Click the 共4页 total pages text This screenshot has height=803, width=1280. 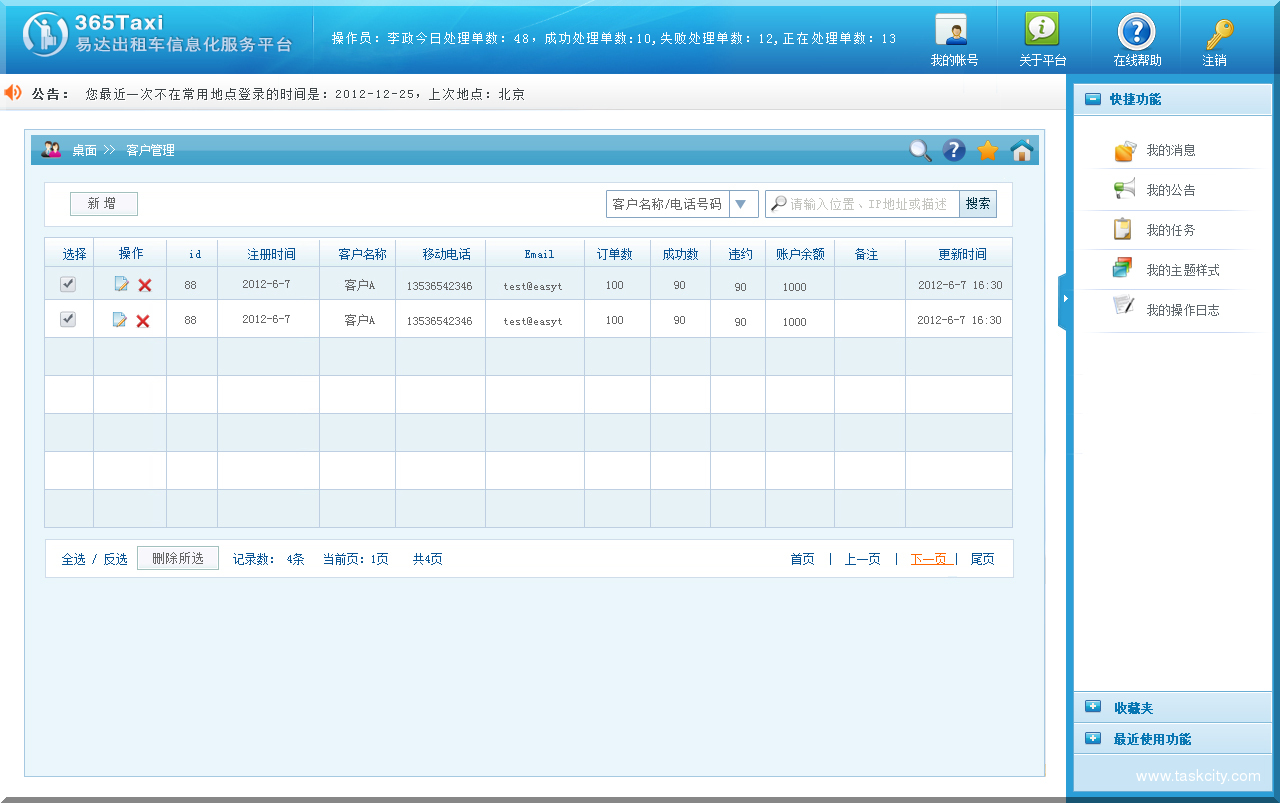pyautogui.click(x=428, y=559)
